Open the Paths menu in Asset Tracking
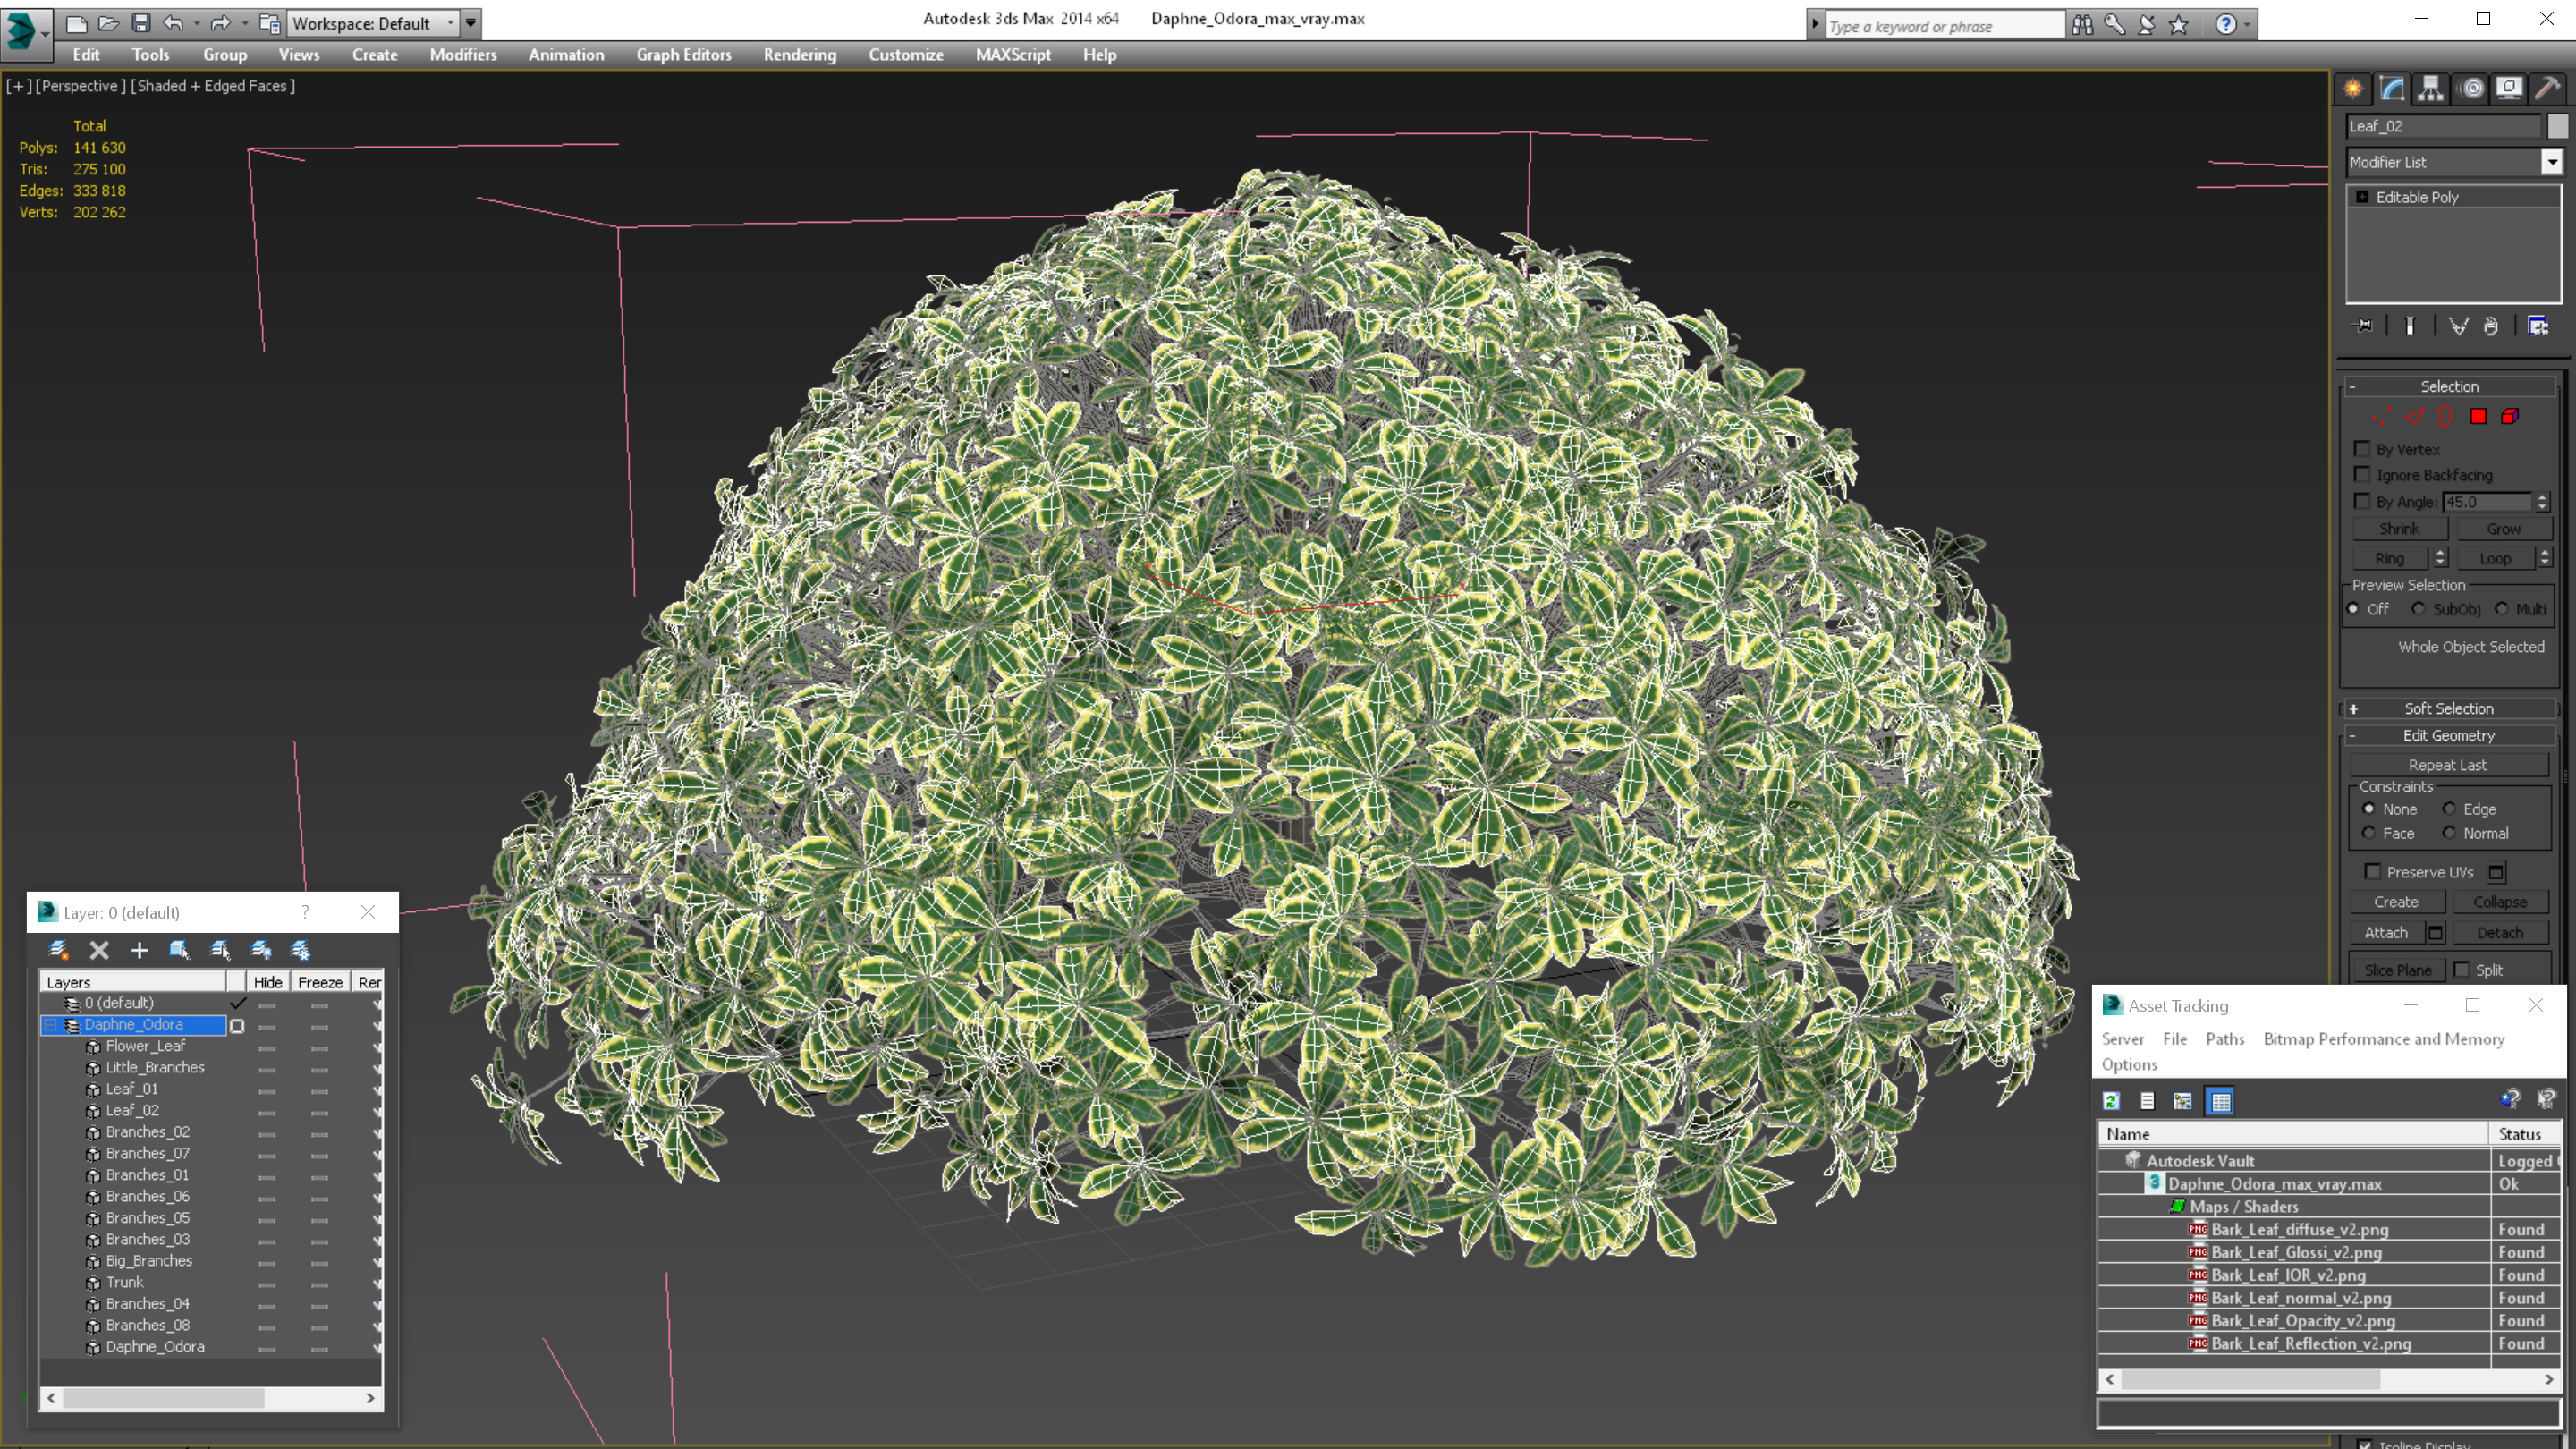The image size is (2576, 1449). point(2224,1039)
